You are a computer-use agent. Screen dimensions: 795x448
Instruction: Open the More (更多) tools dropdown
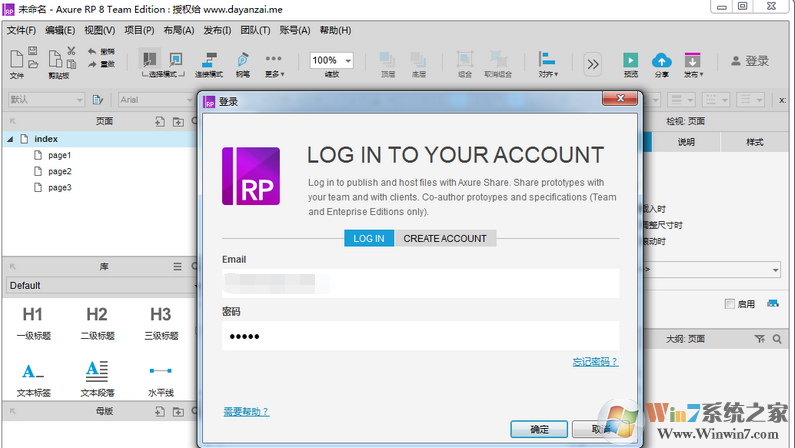click(x=274, y=64)
